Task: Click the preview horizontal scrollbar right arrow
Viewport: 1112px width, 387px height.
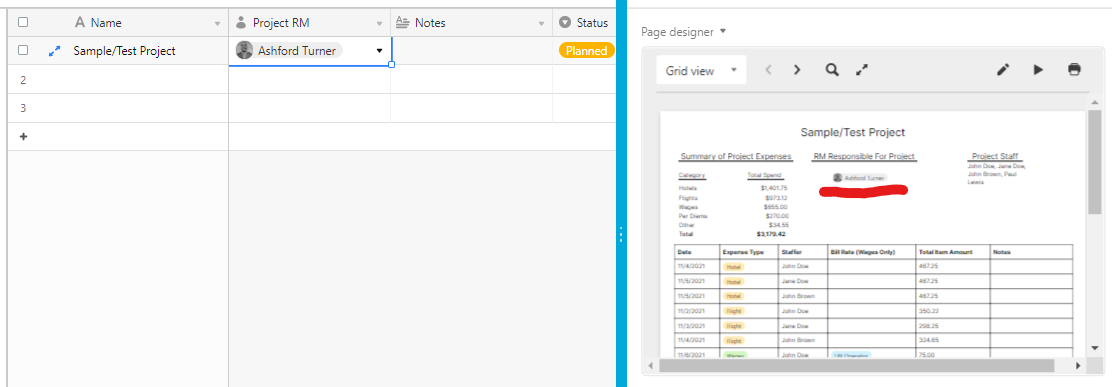Action: pyautogui.click(x=1077, y=366)
